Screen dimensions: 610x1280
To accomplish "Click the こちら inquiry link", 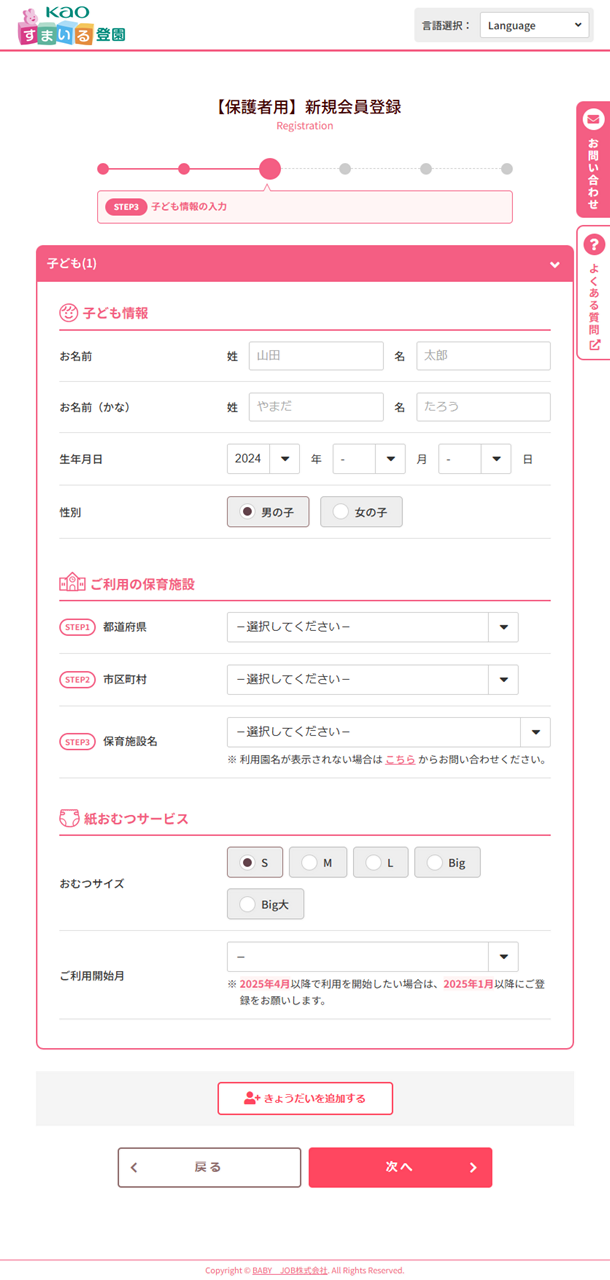I will (x=400, y=759).
